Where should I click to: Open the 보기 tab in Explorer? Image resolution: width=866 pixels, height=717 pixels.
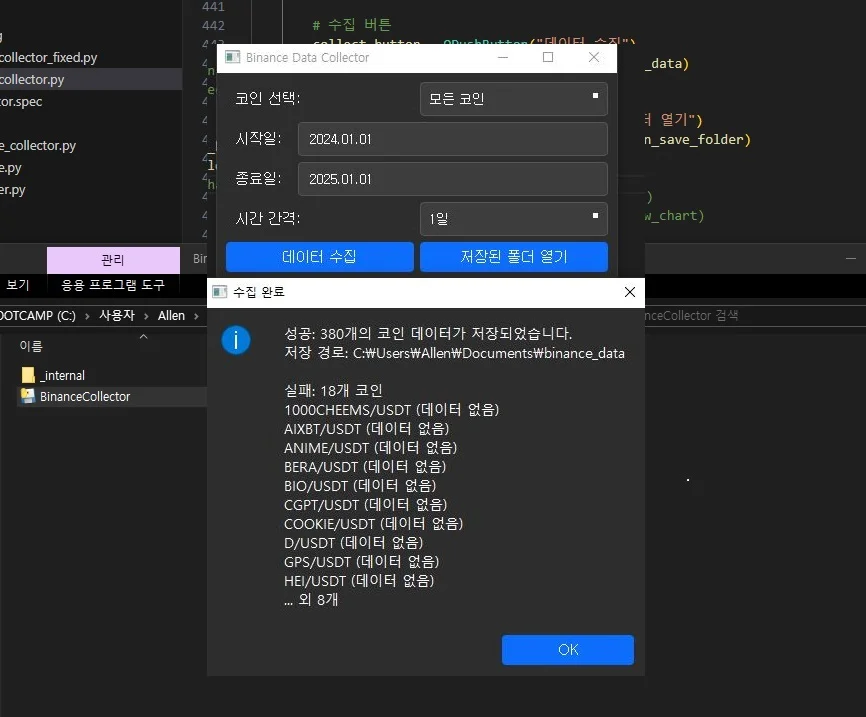click(x=18, y=285)
